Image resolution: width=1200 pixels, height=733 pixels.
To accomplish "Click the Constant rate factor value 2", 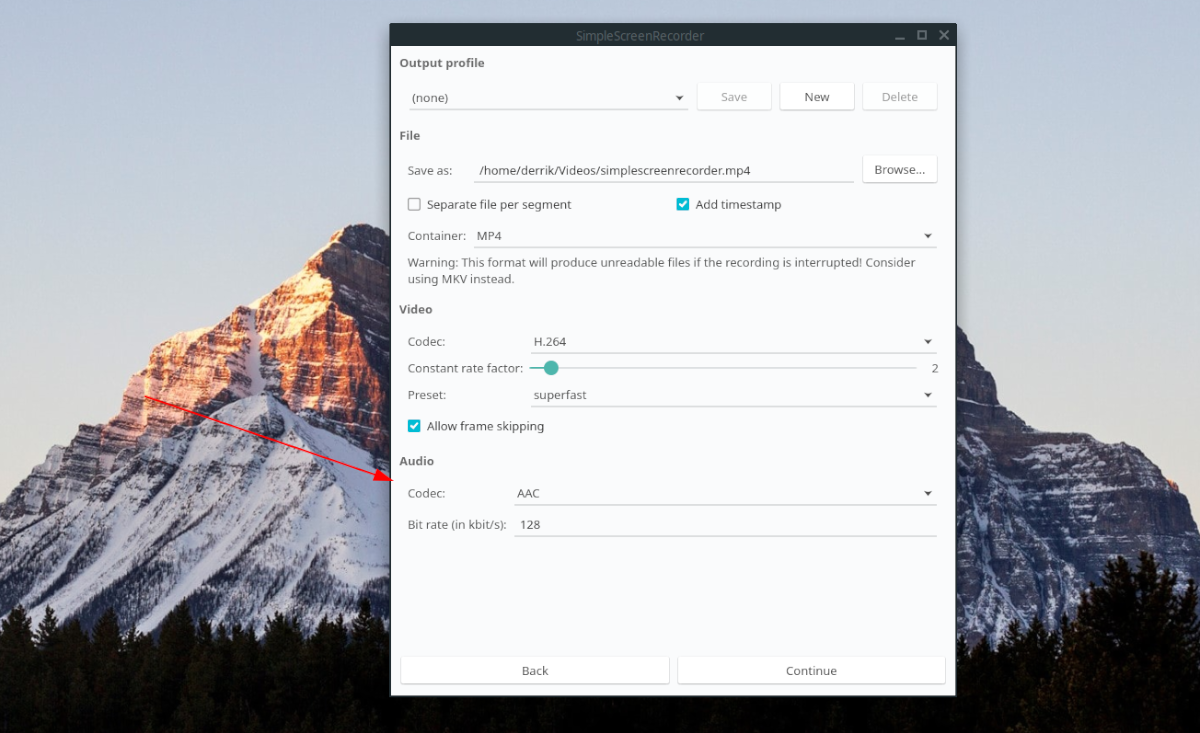I will [935, 368].
